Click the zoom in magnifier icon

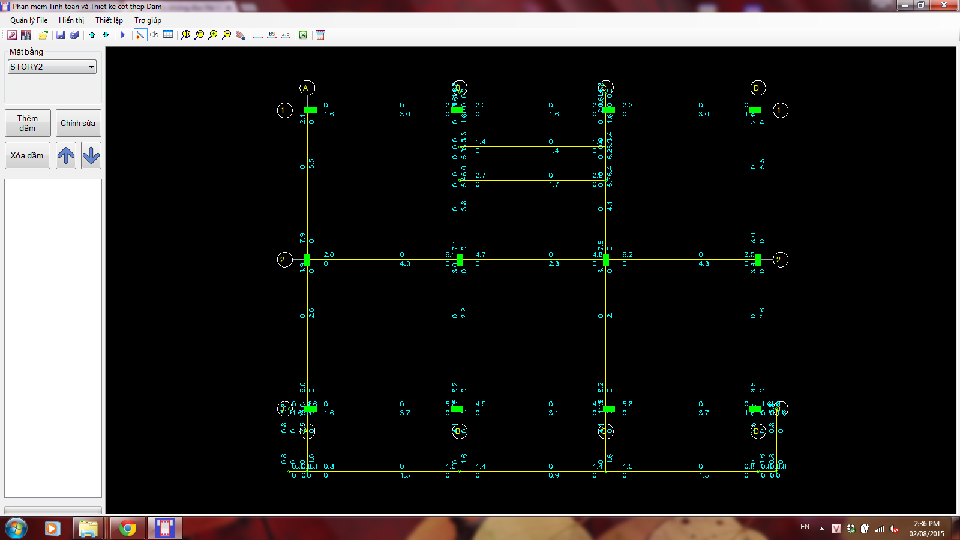click(x=213, y=35)
